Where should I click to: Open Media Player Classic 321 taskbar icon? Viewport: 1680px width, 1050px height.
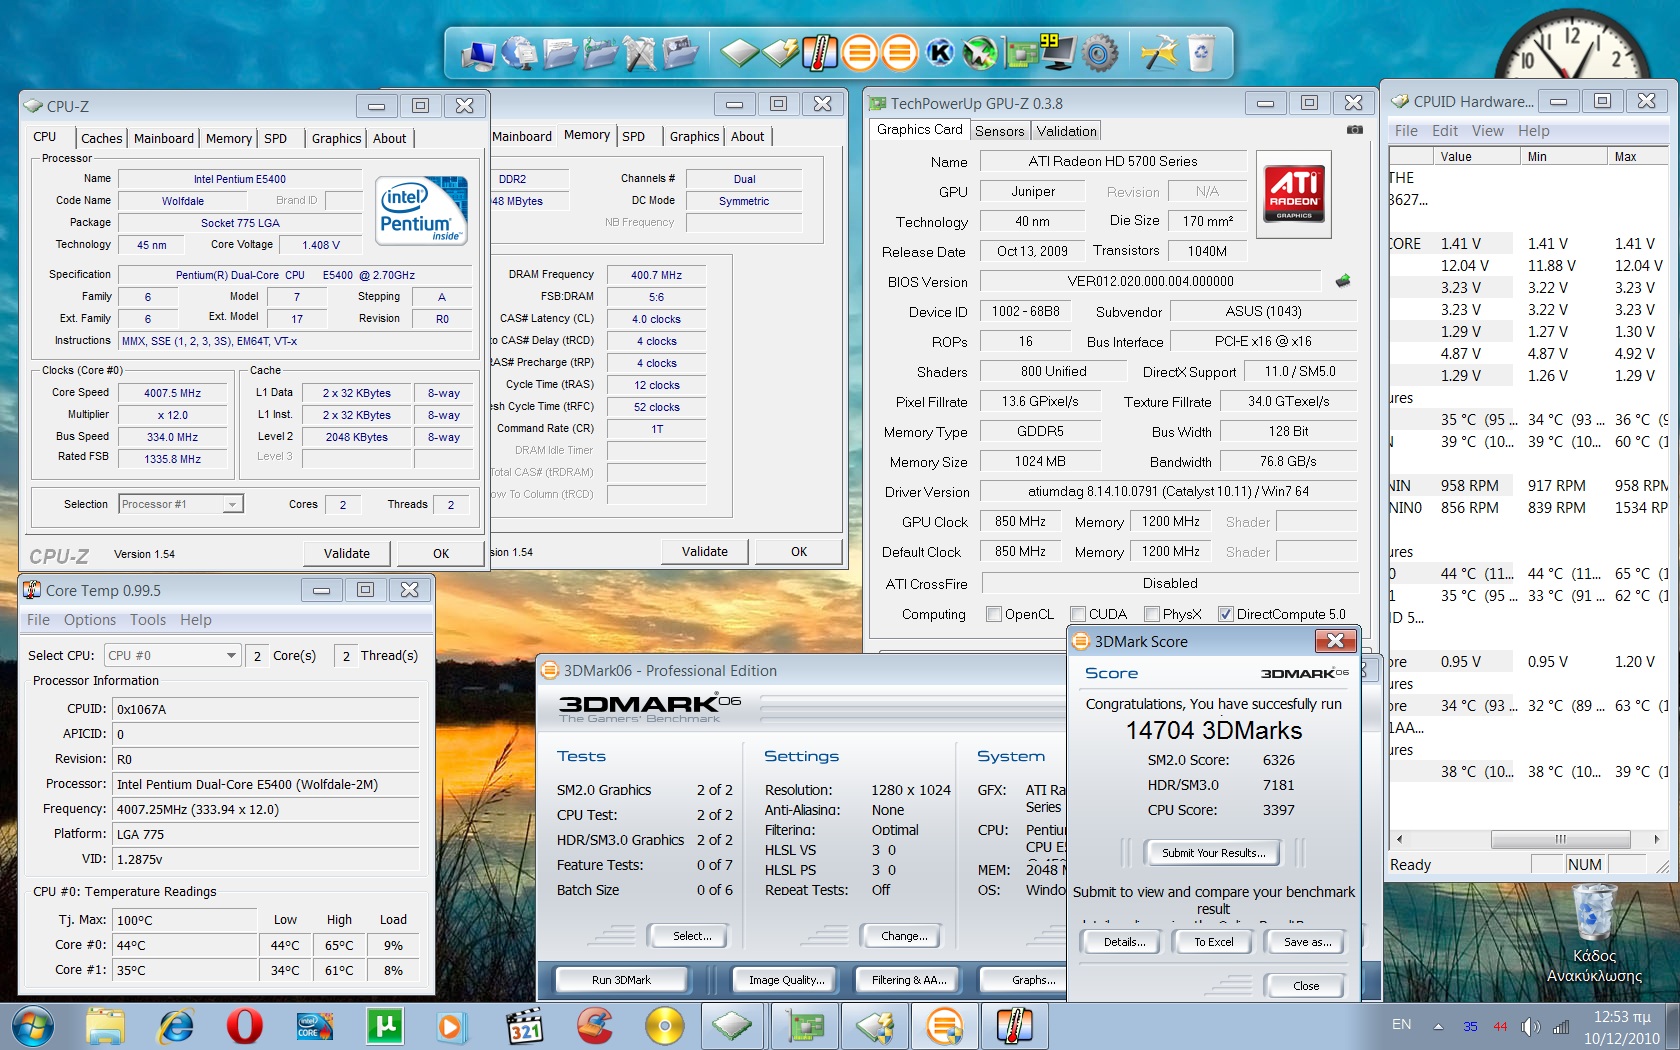(524, 1026)
